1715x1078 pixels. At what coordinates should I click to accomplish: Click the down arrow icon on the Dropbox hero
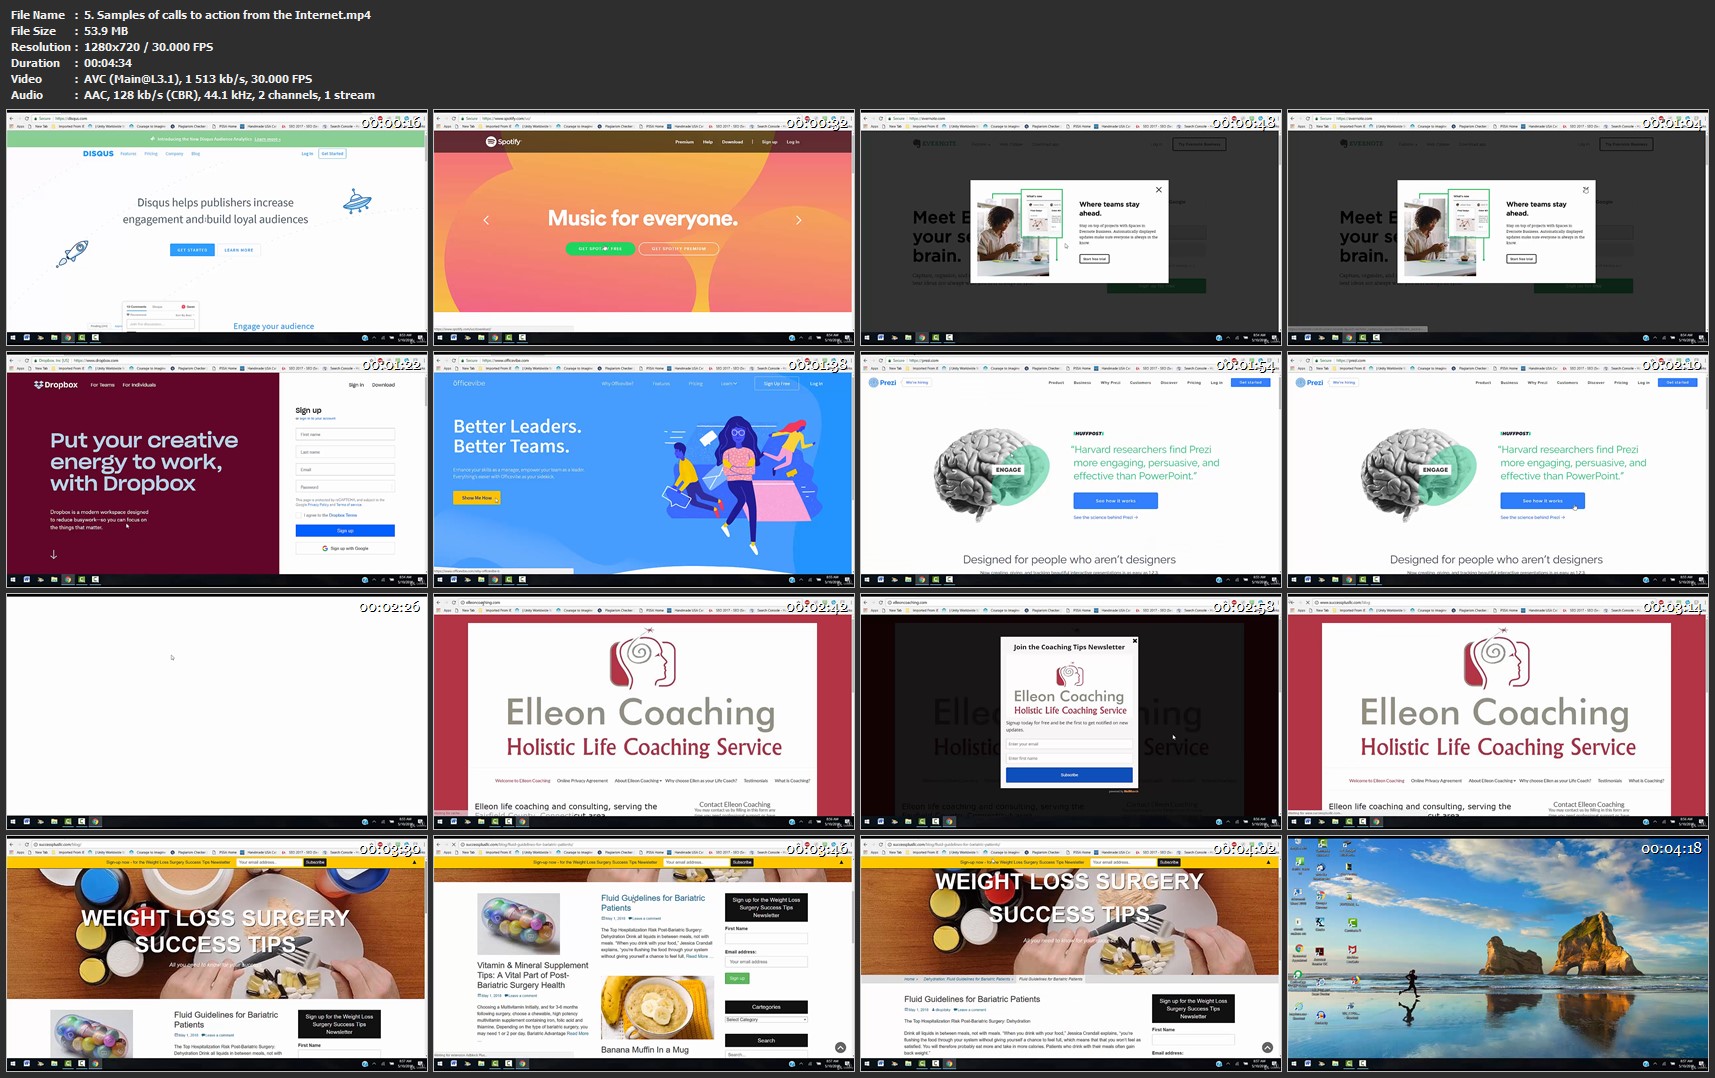click(x=53, y=554)
